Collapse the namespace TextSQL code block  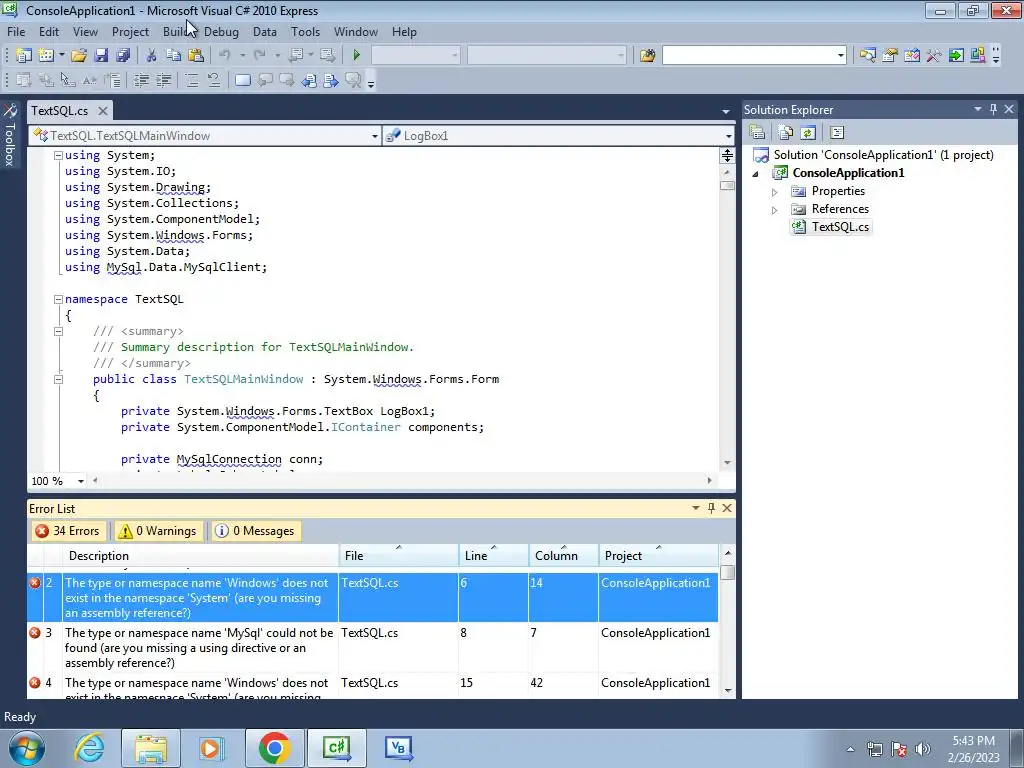tap(58, 299)
